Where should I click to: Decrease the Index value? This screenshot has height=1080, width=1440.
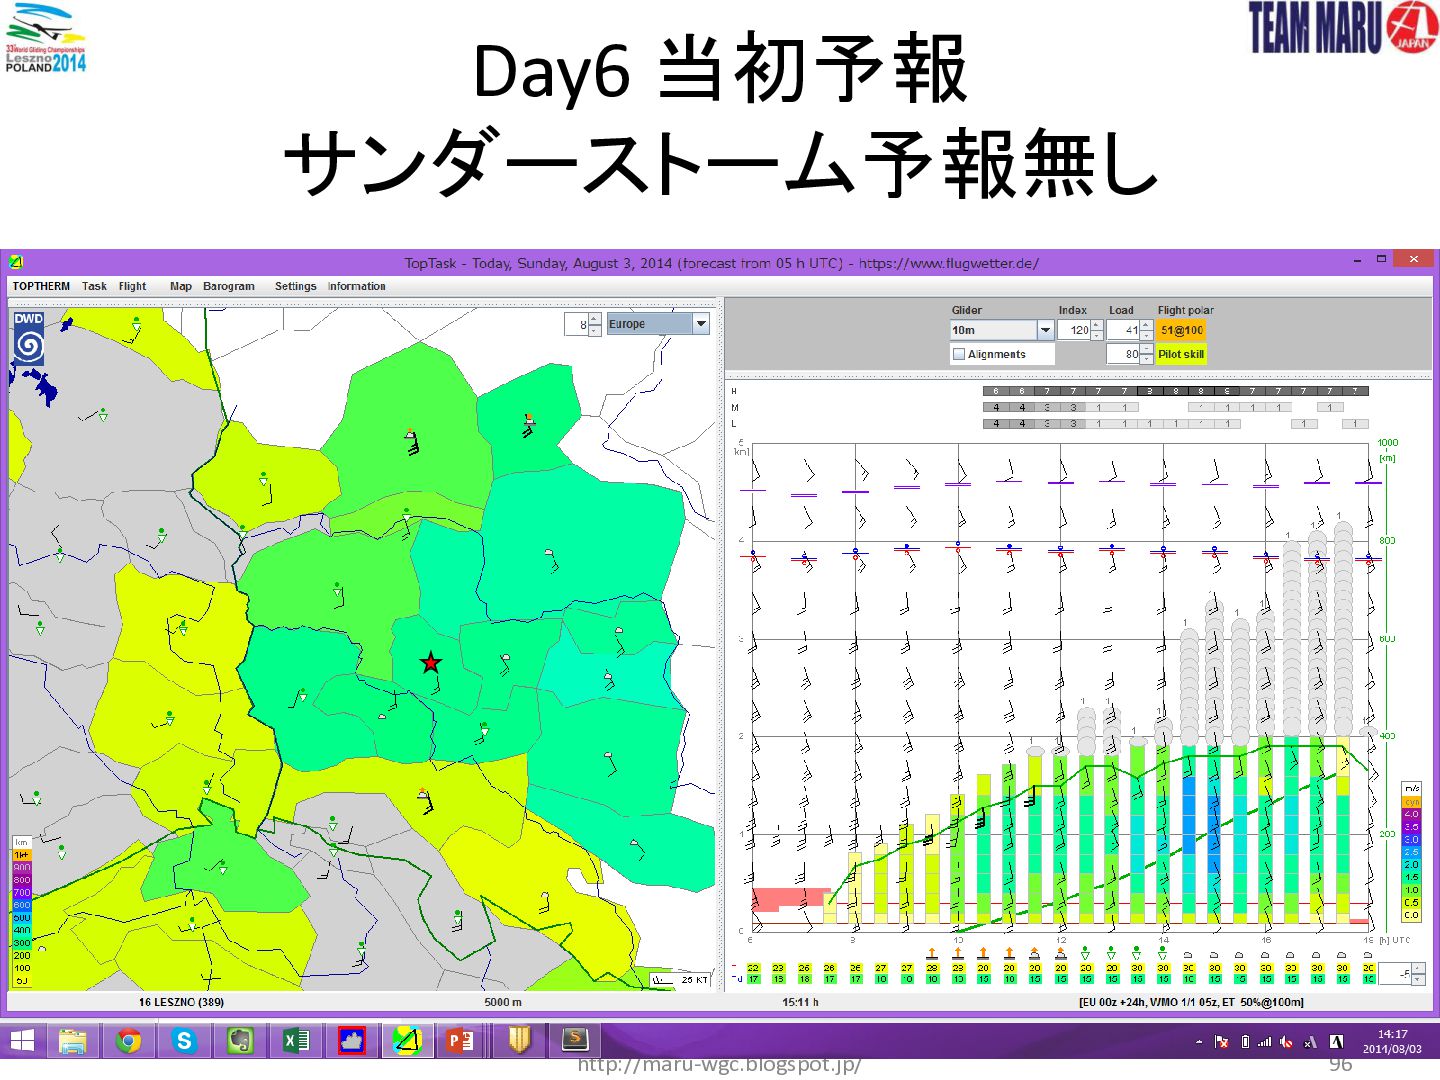click(x=1097, y=335)
